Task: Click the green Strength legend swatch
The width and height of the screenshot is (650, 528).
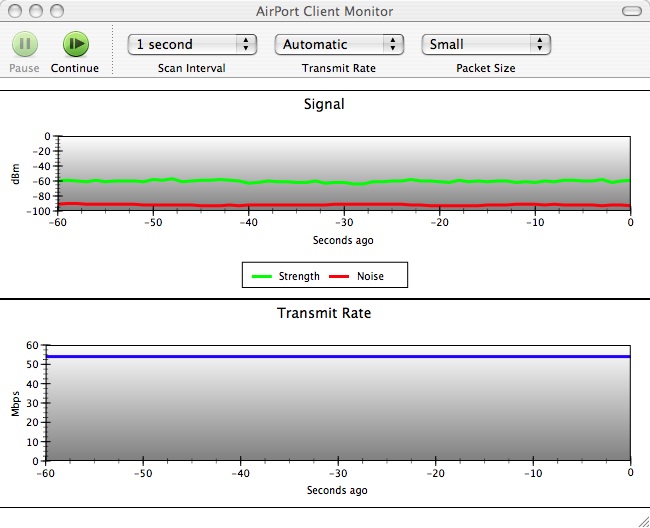Action: coord(262,276)
